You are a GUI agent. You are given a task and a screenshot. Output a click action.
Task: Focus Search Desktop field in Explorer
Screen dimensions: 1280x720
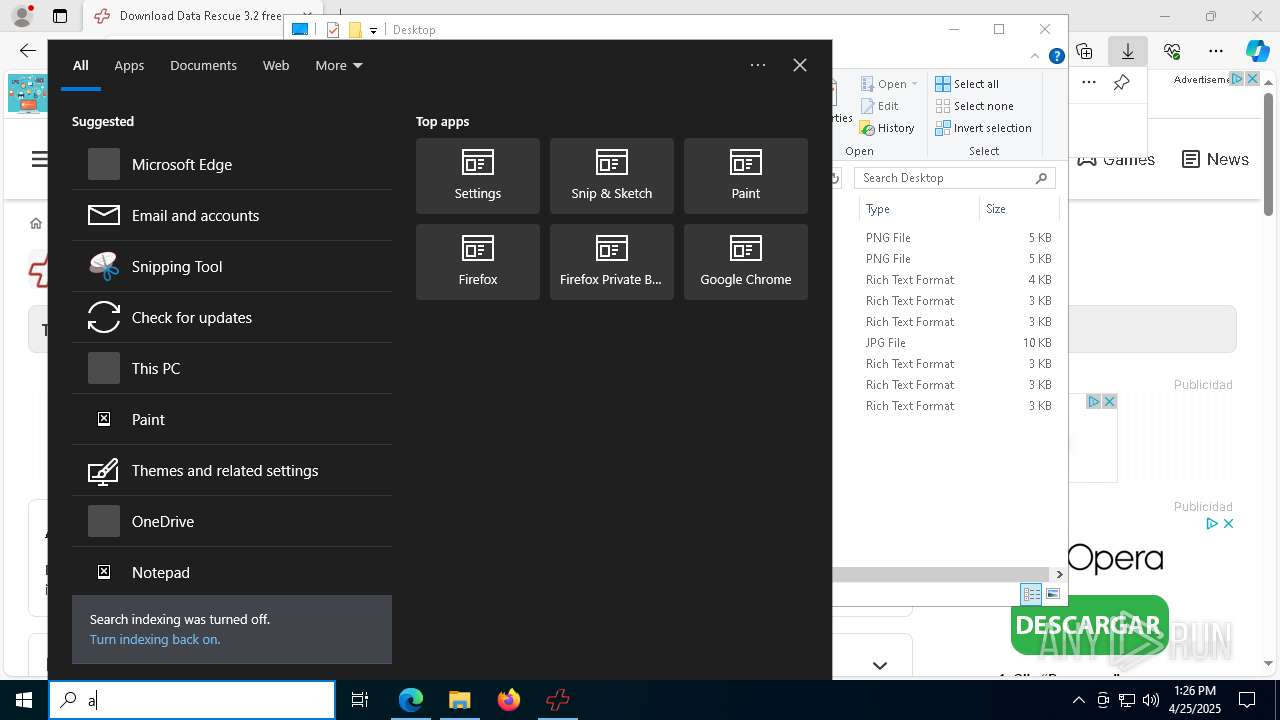(x=955, y=178)
